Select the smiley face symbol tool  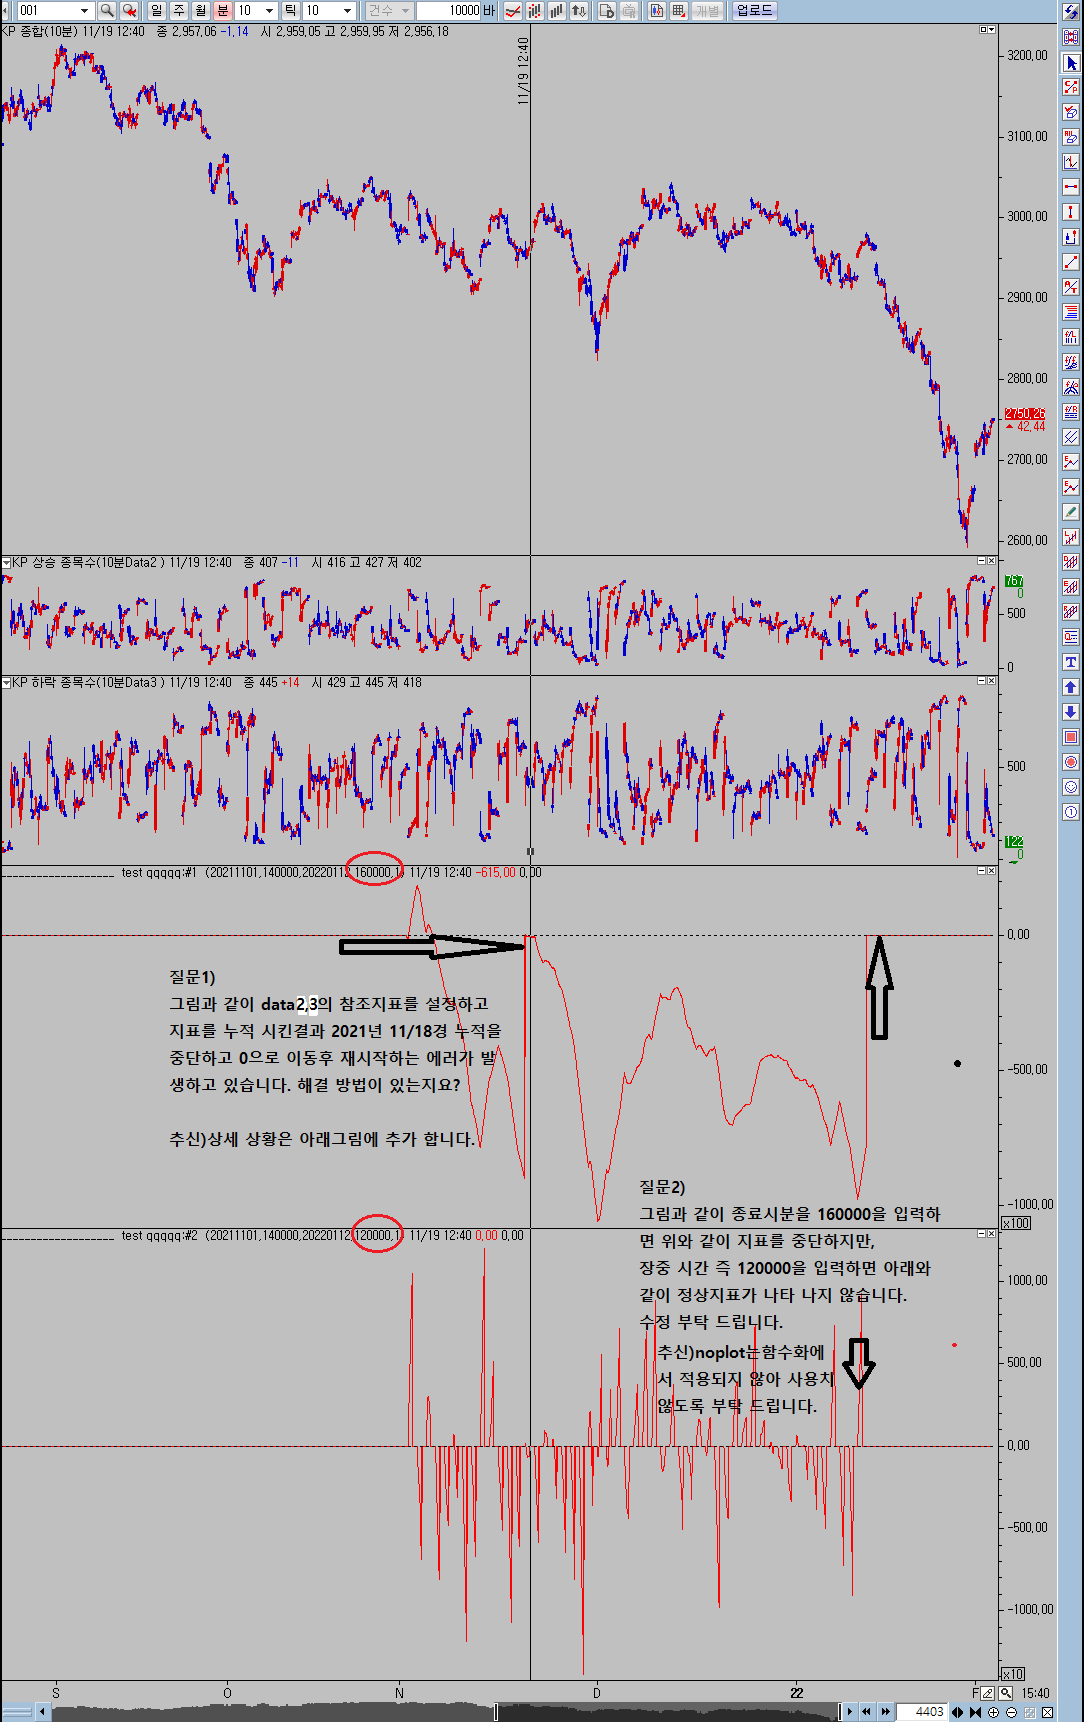[1071, 787]
